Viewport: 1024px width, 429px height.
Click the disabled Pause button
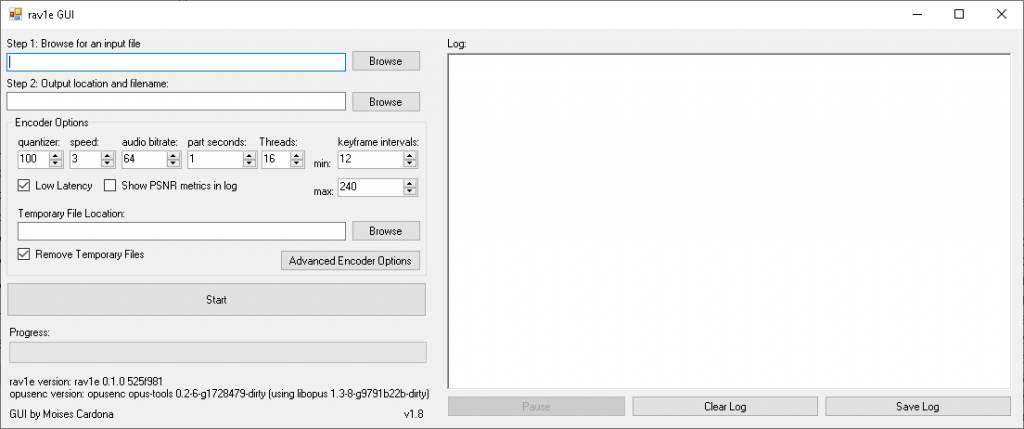pyautogui.click(x=536, y=406)
